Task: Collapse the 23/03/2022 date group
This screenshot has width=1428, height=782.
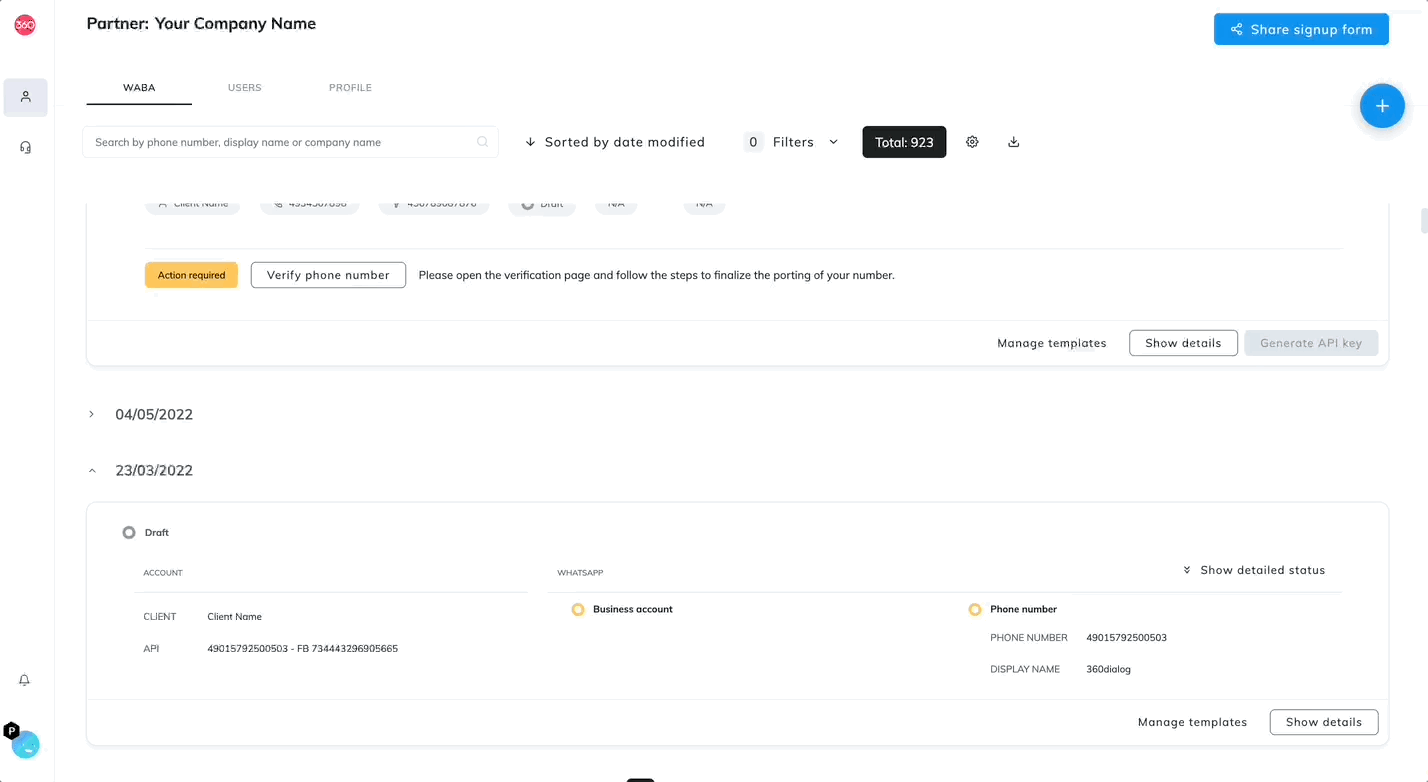Action: click(91, 470)
